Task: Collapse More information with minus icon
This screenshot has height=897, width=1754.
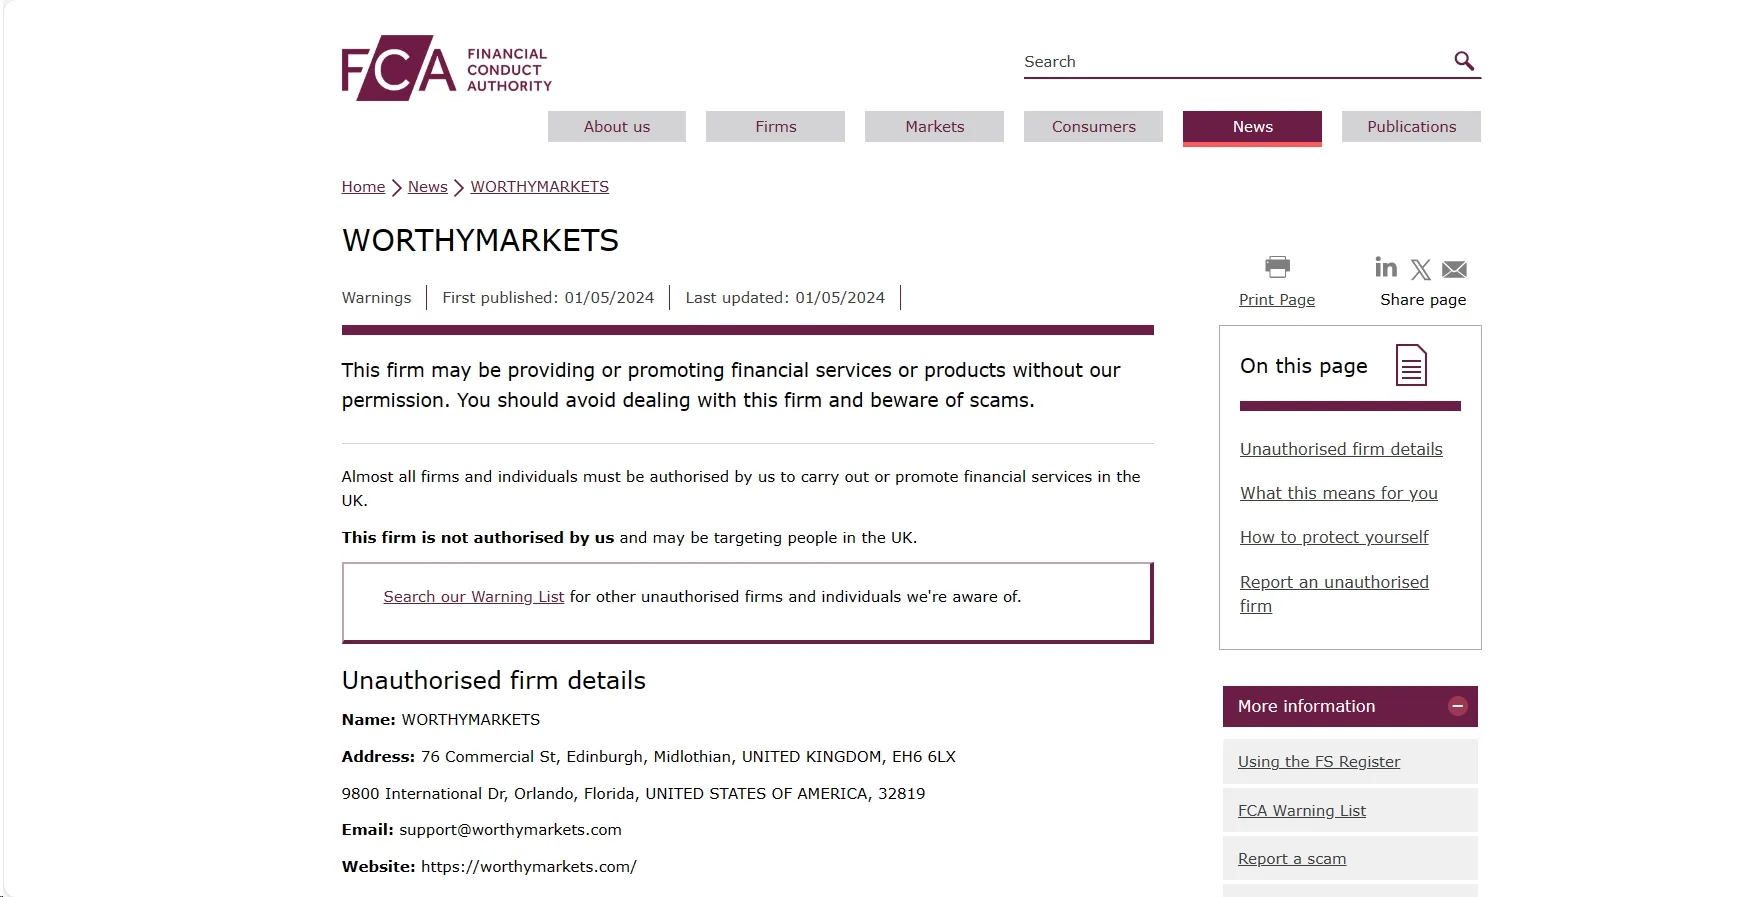Action: pyautogui.click(x=1458, y=706)
